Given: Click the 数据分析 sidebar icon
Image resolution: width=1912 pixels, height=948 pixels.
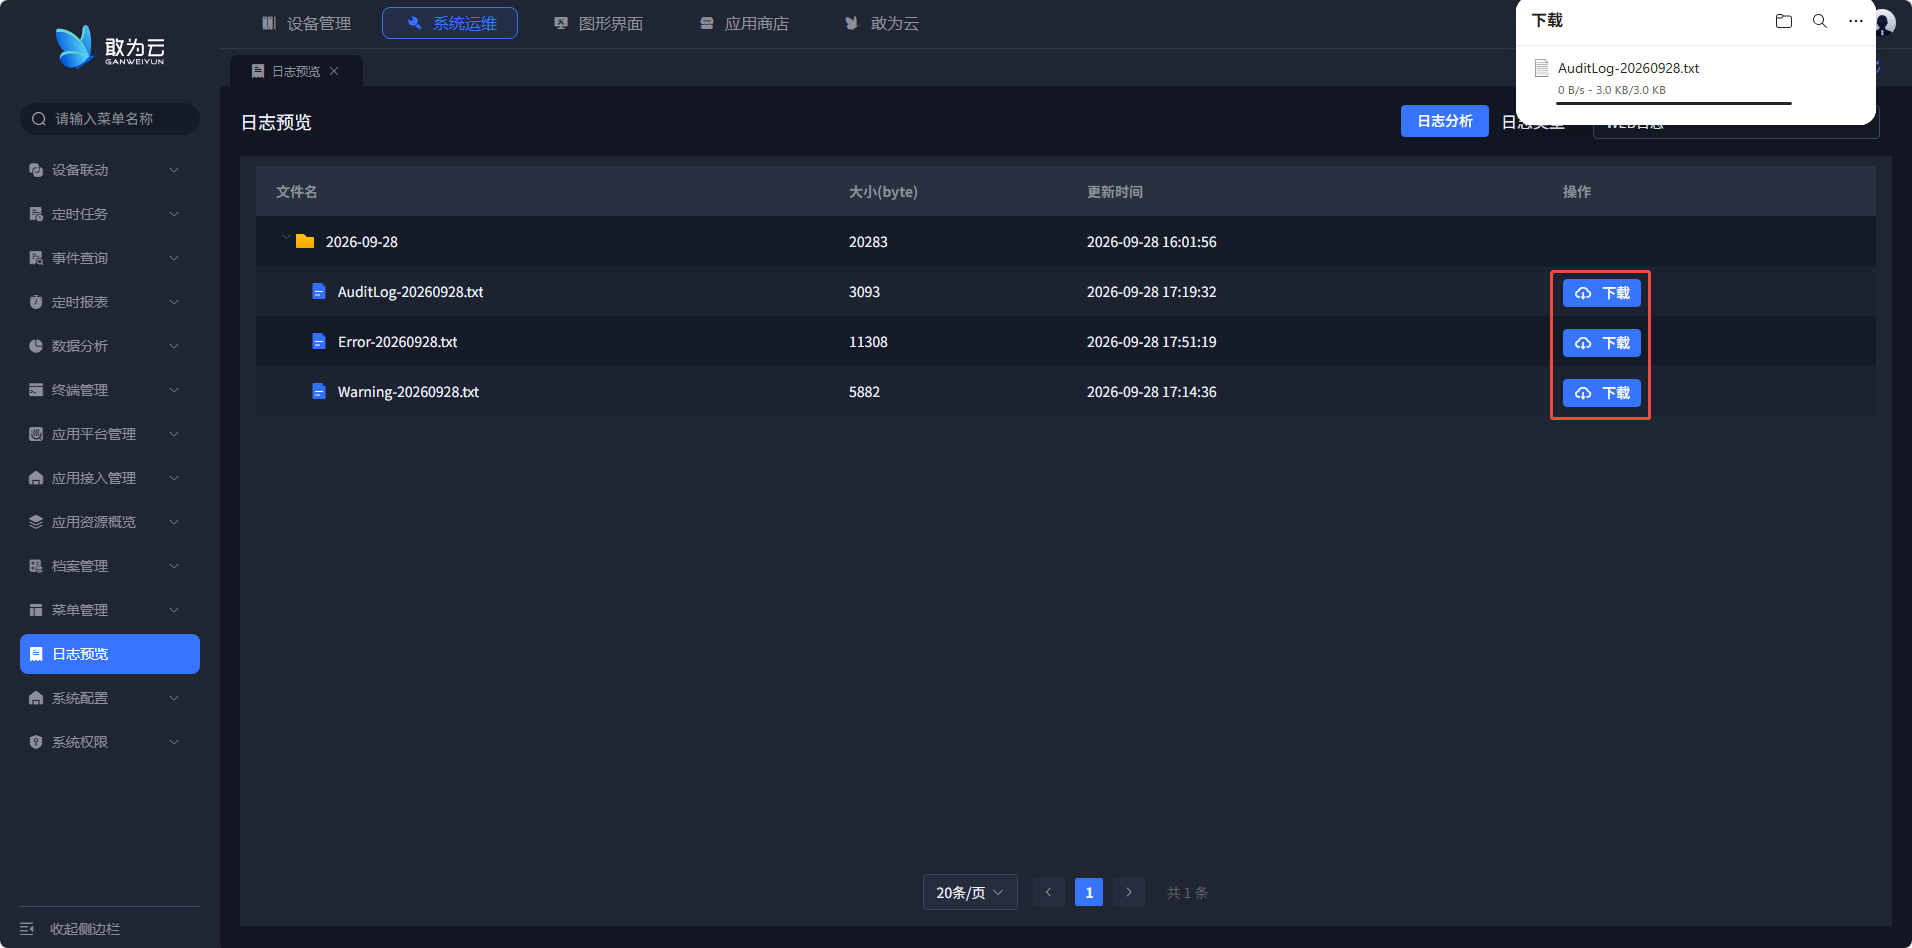Looking at the screenshot, I should tap(36, 346).
